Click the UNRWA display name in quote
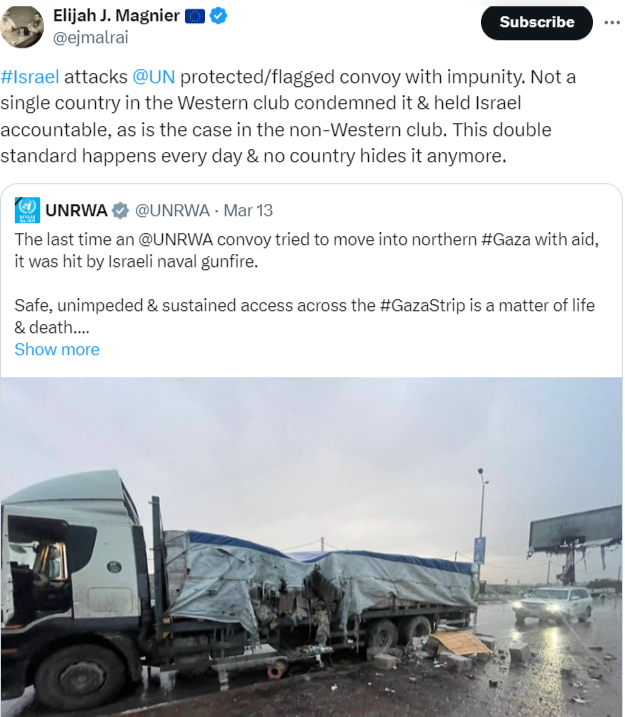The image size is (625, 717). pyautogui.click(x=77, y=210)
